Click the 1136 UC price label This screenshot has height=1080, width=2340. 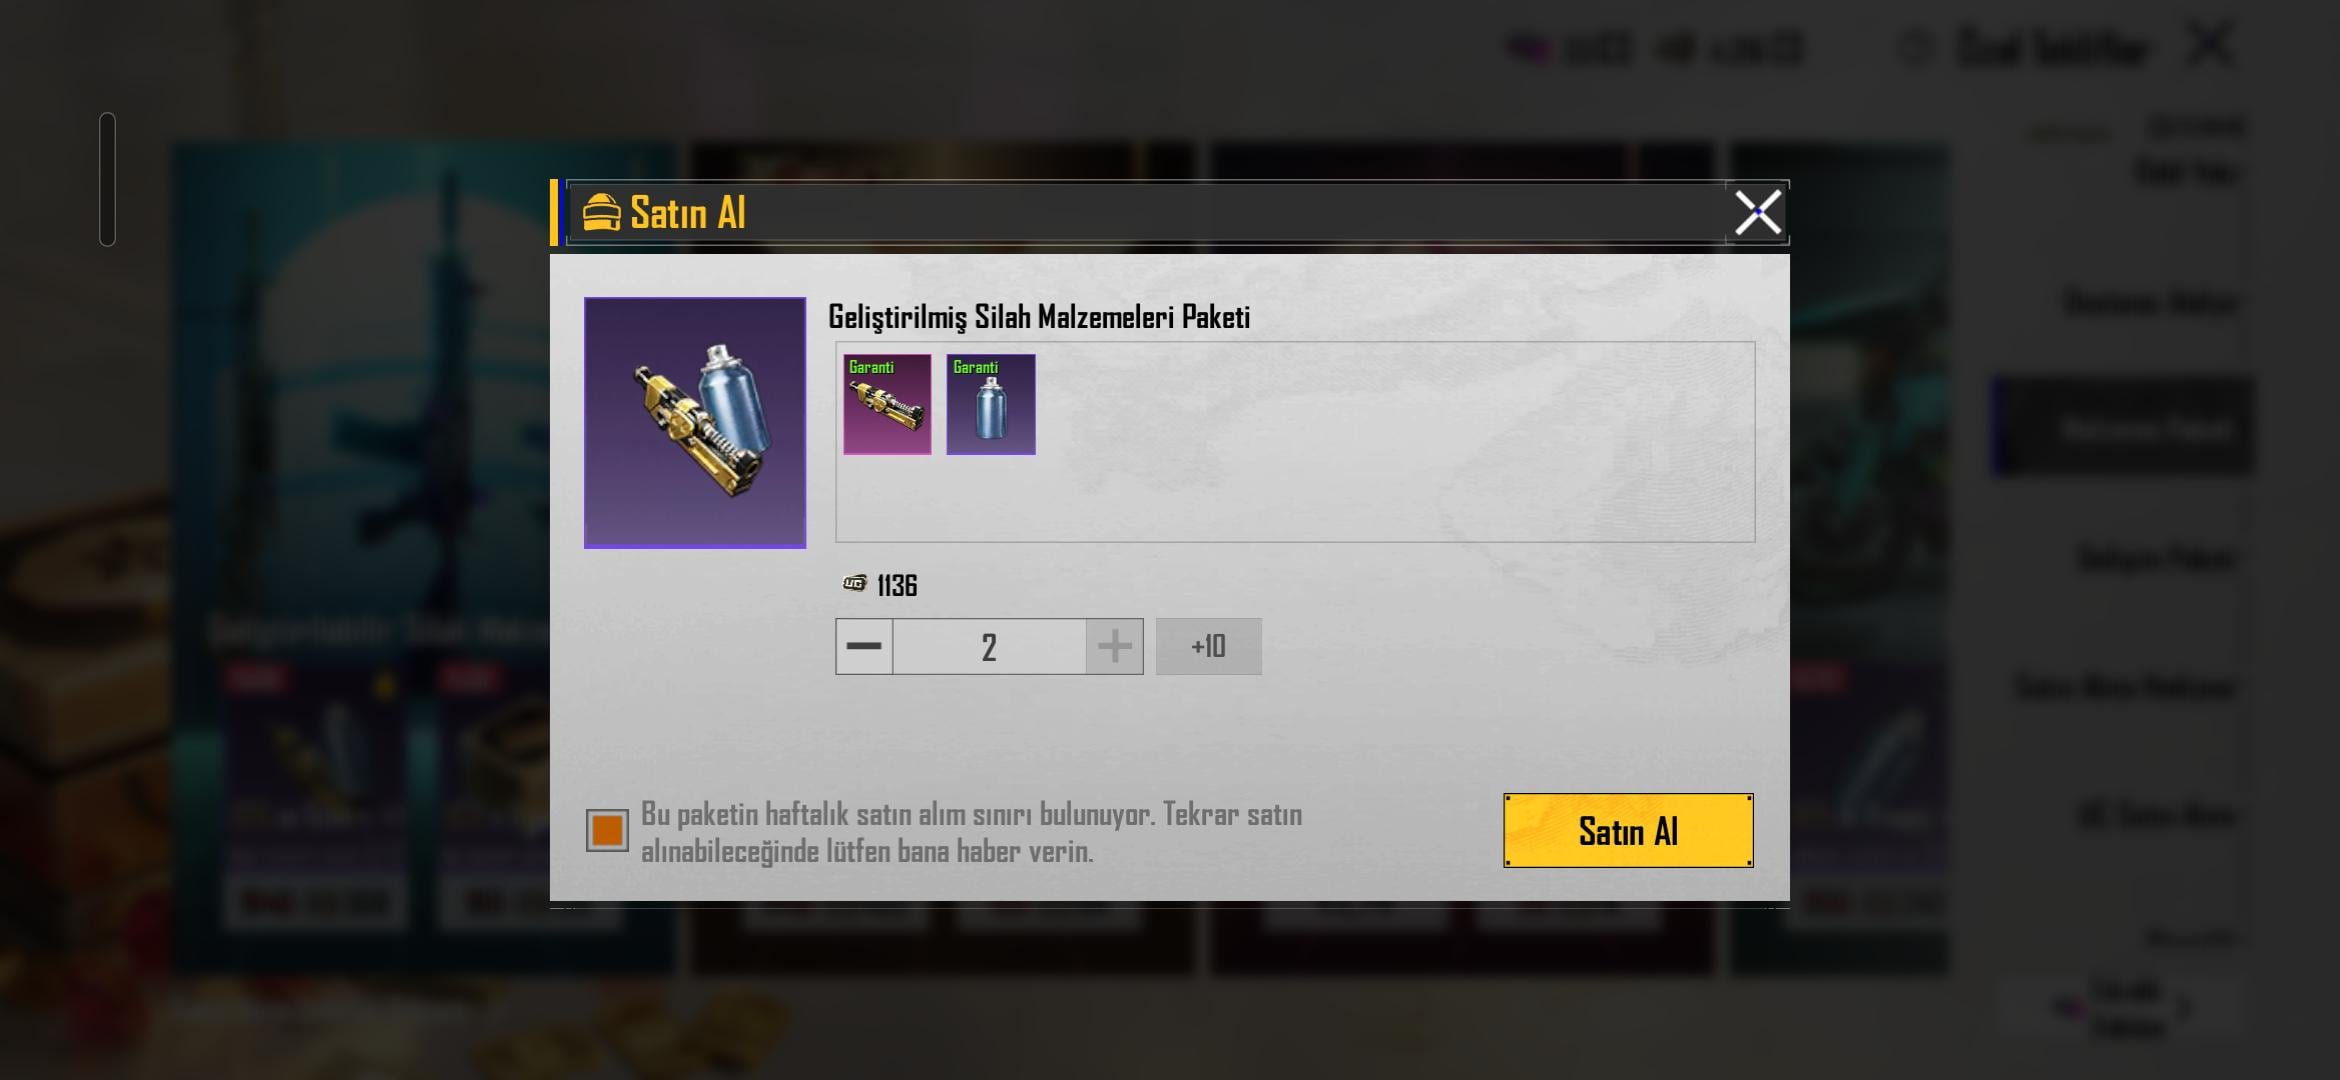(x=897, y=585)
